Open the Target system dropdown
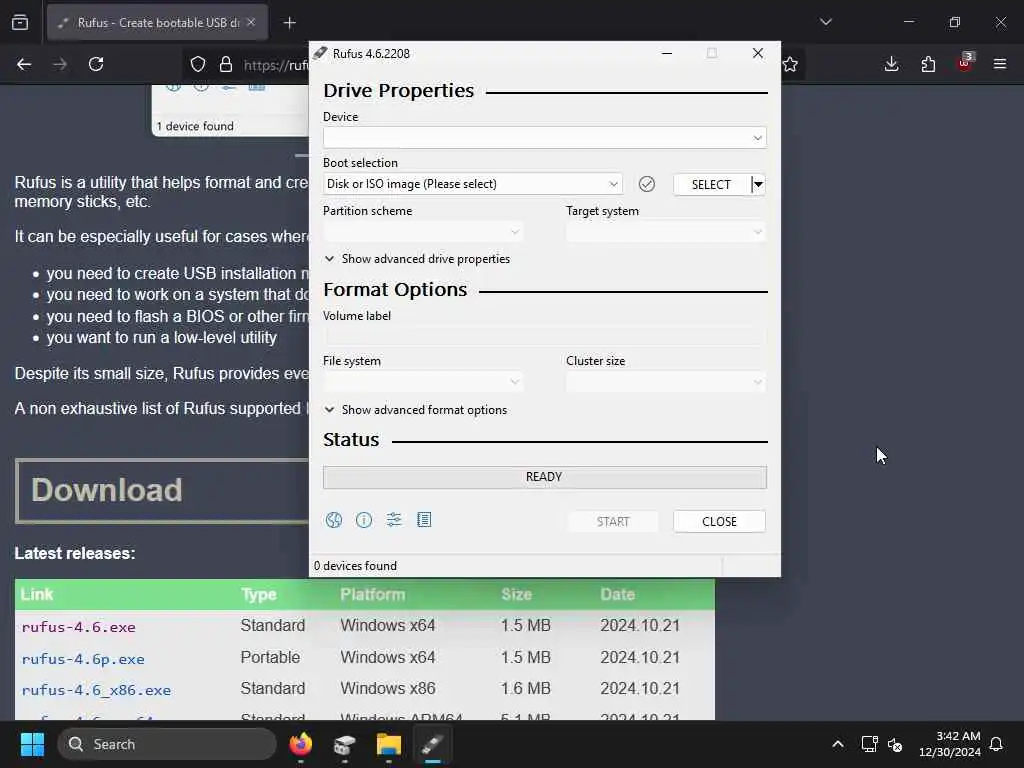Screen dimensions: 1024x768 pyautogui.click(x=665, y=232)
